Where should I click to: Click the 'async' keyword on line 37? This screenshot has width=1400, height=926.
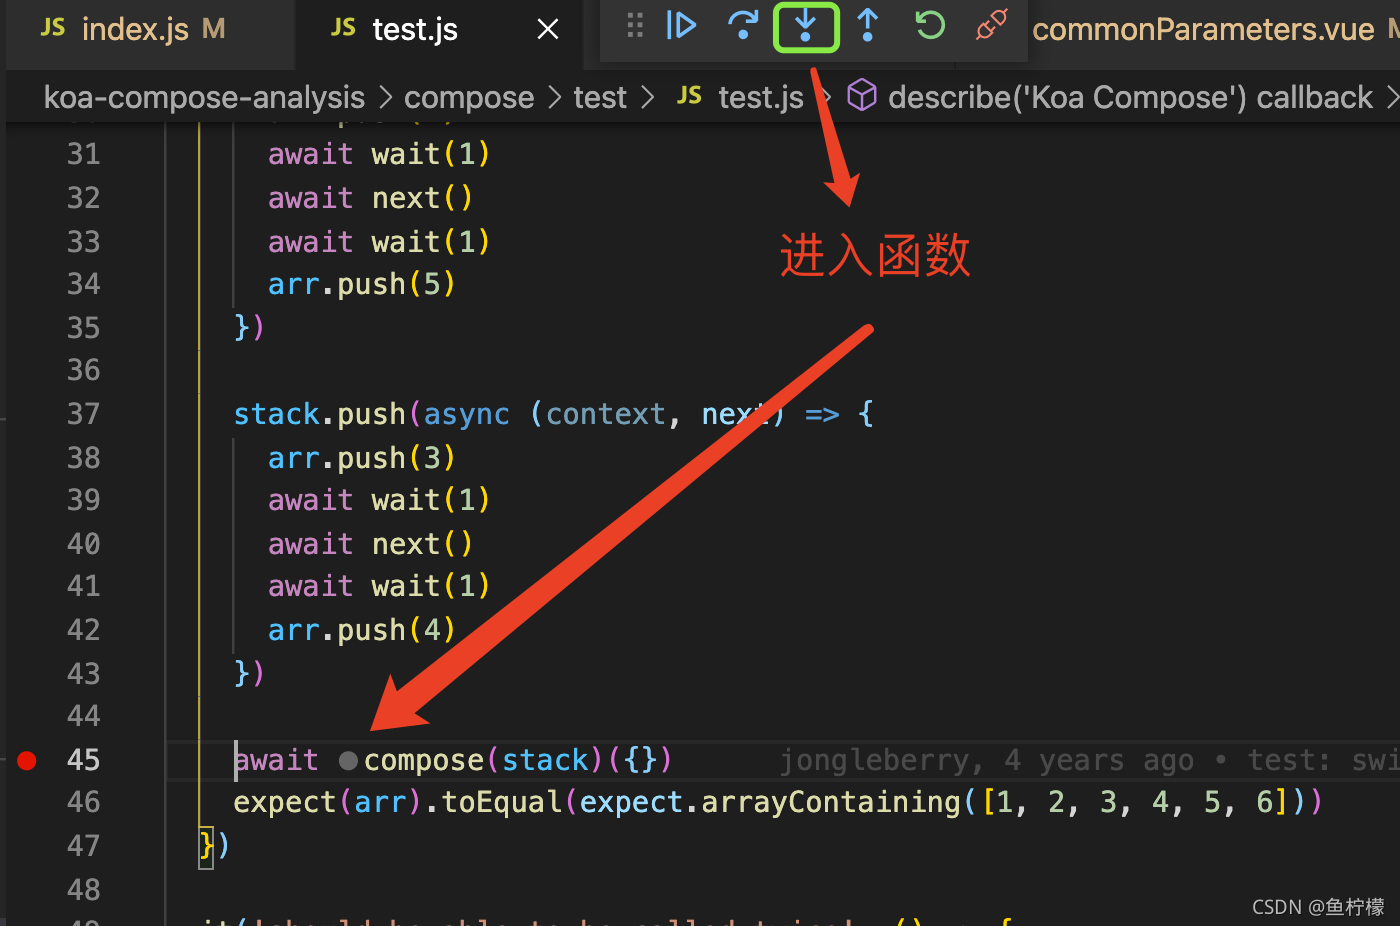tap(466, 414)
